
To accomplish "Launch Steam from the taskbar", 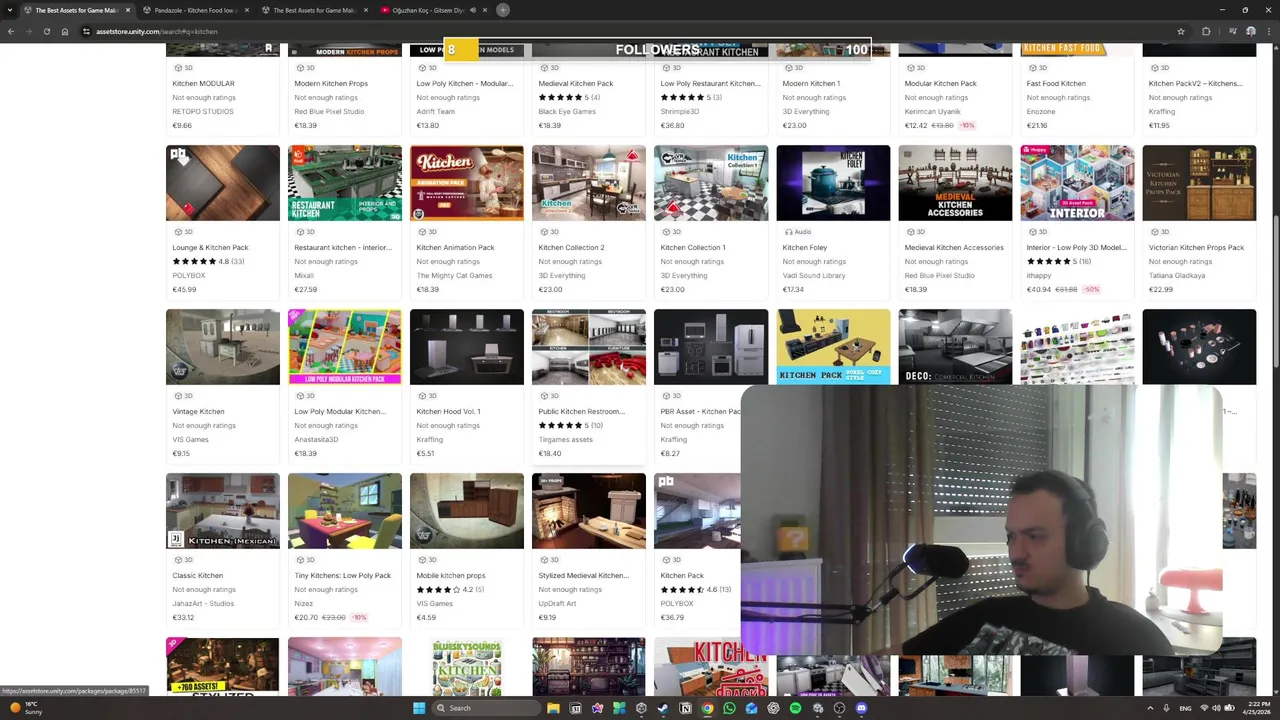I will pos(663,708).
